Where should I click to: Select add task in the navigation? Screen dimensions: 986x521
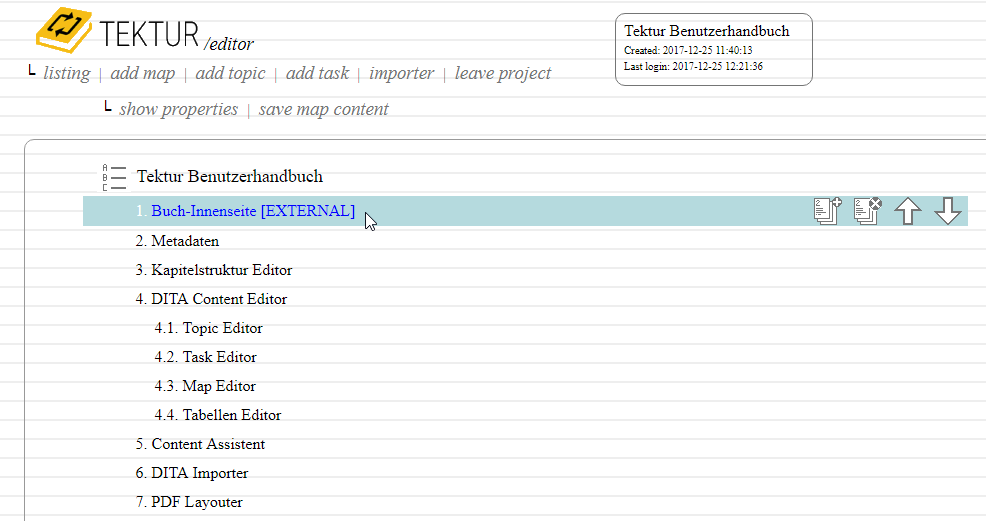pos(317,73)
